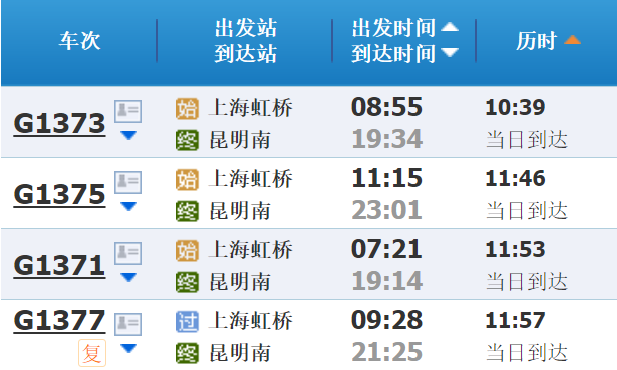The width and height of the screenshot is (617, 370).
Task: Expand the G1371 stops with the blue arrow
Action: (x=128, y=277)
